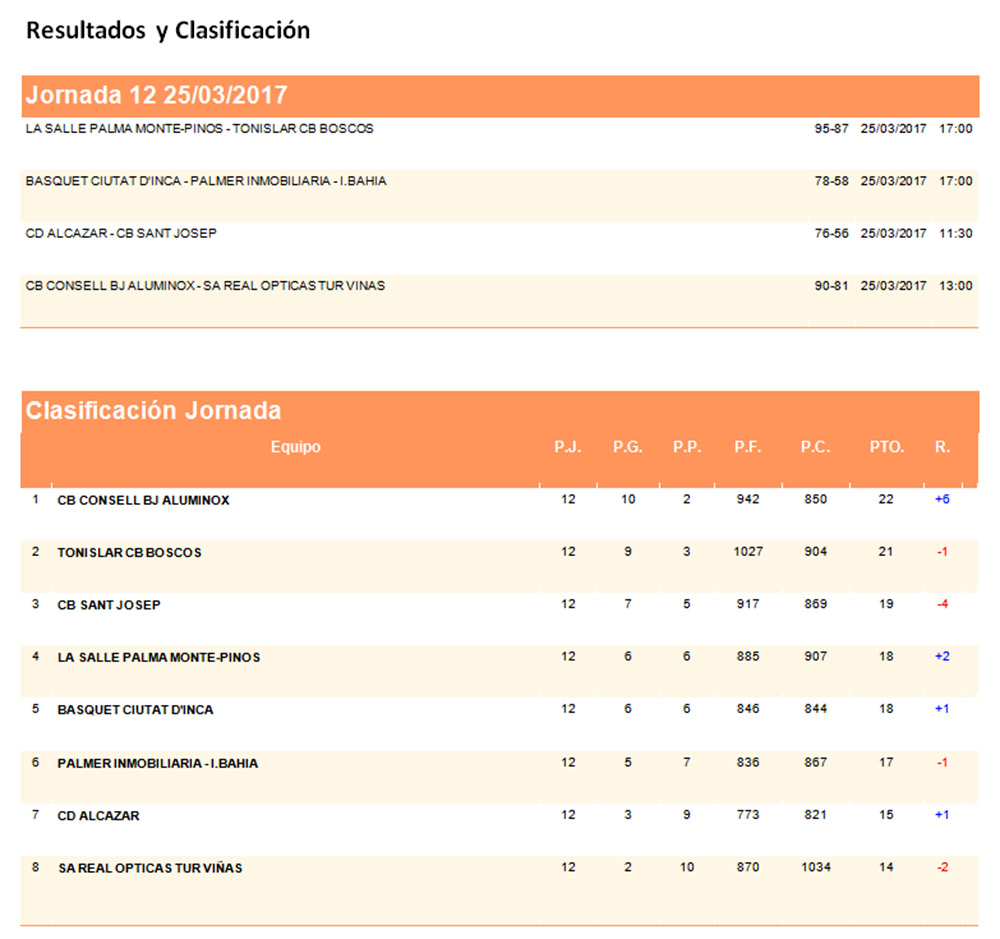Open the Clasificación Jornada section header
Viewport: 1000px width, 939px height.
click(153, 410)
